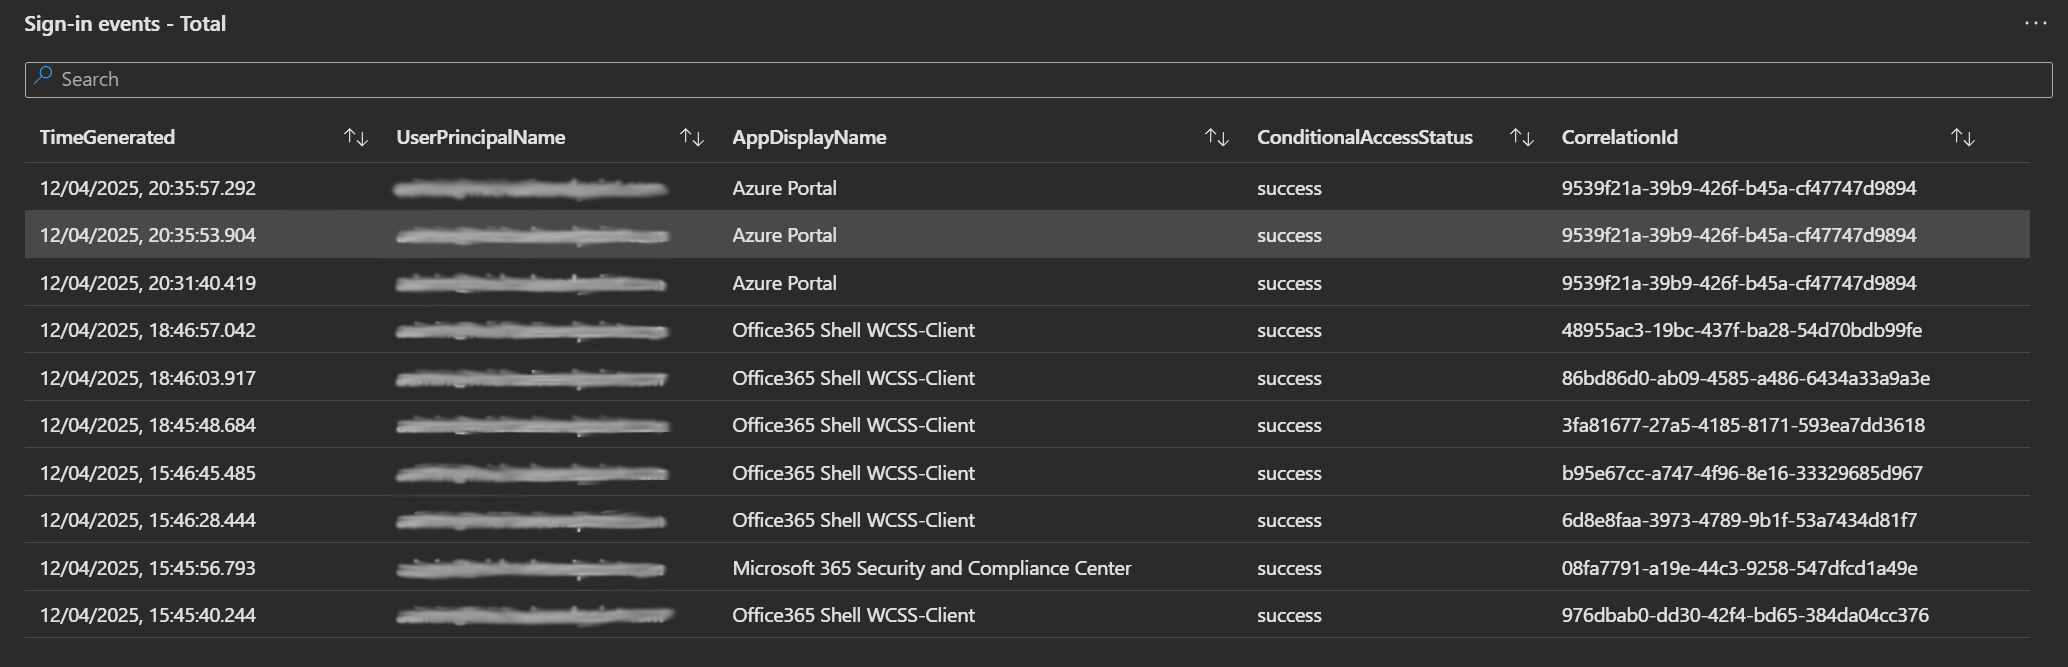Click correlation ID in the 20:35:57.292 row
Image resolution: width=2068 pixels, height=667 pixels.
(1739, 188)
